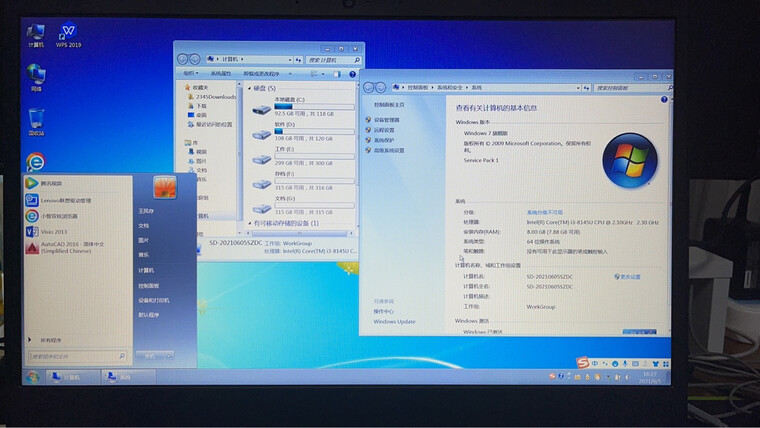This screenshot has width=760, height=428.
Task: Open 远程设置 in the System window sidebar
Action: pyautogui.click(x=384, y=130)
